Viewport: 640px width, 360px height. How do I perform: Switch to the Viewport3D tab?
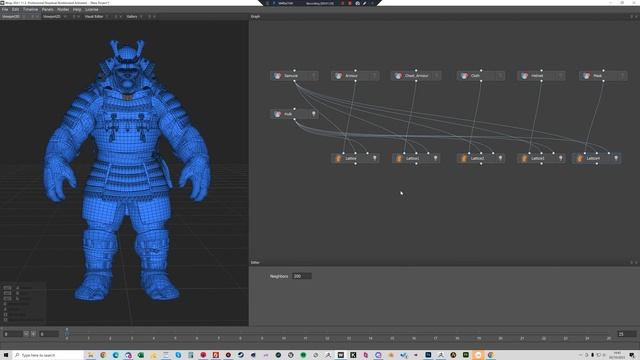pos(11,17)
